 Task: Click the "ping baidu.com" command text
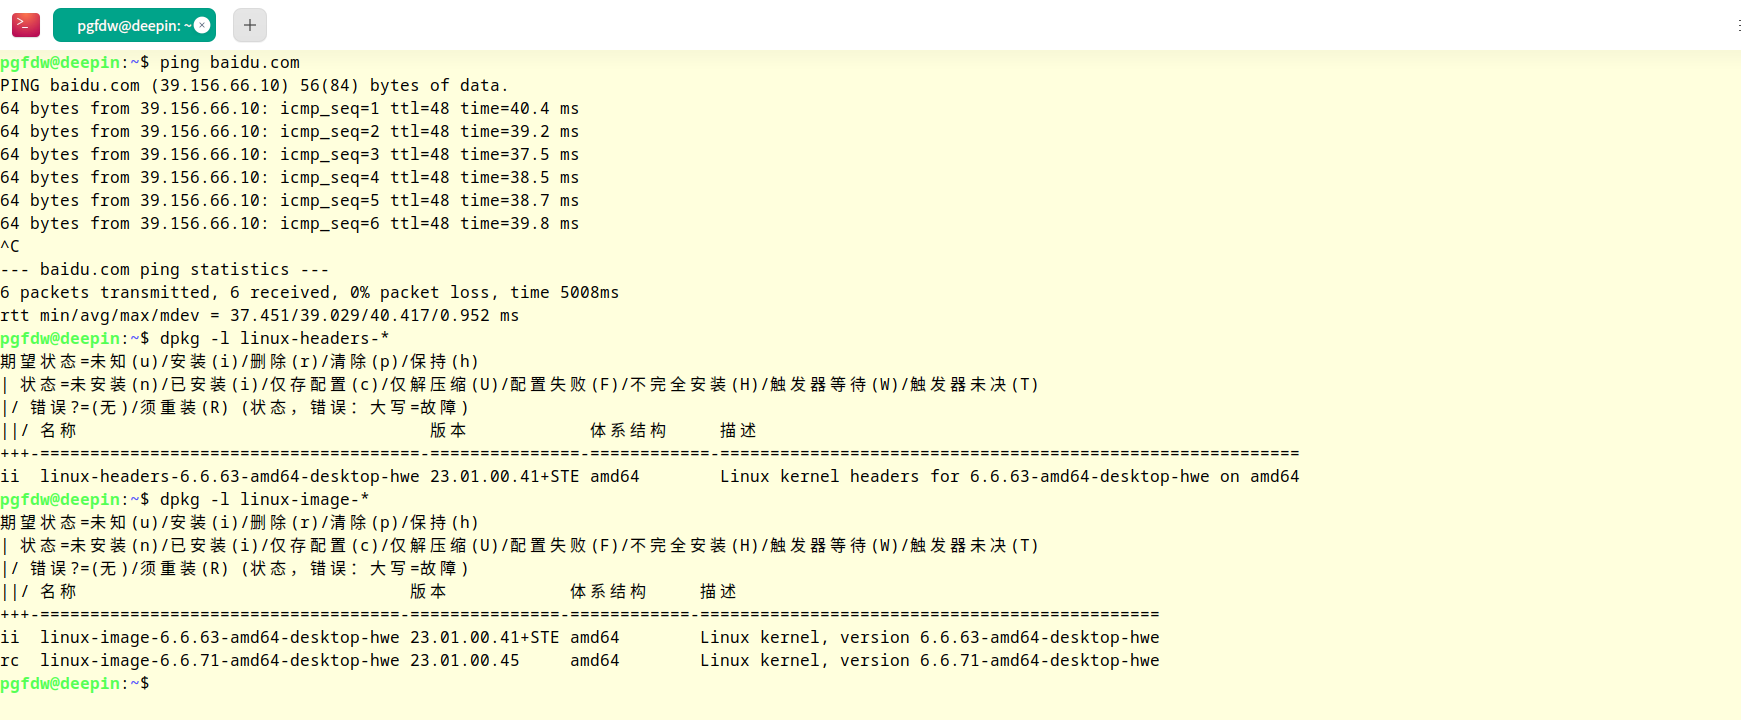(x=230, y=62)
